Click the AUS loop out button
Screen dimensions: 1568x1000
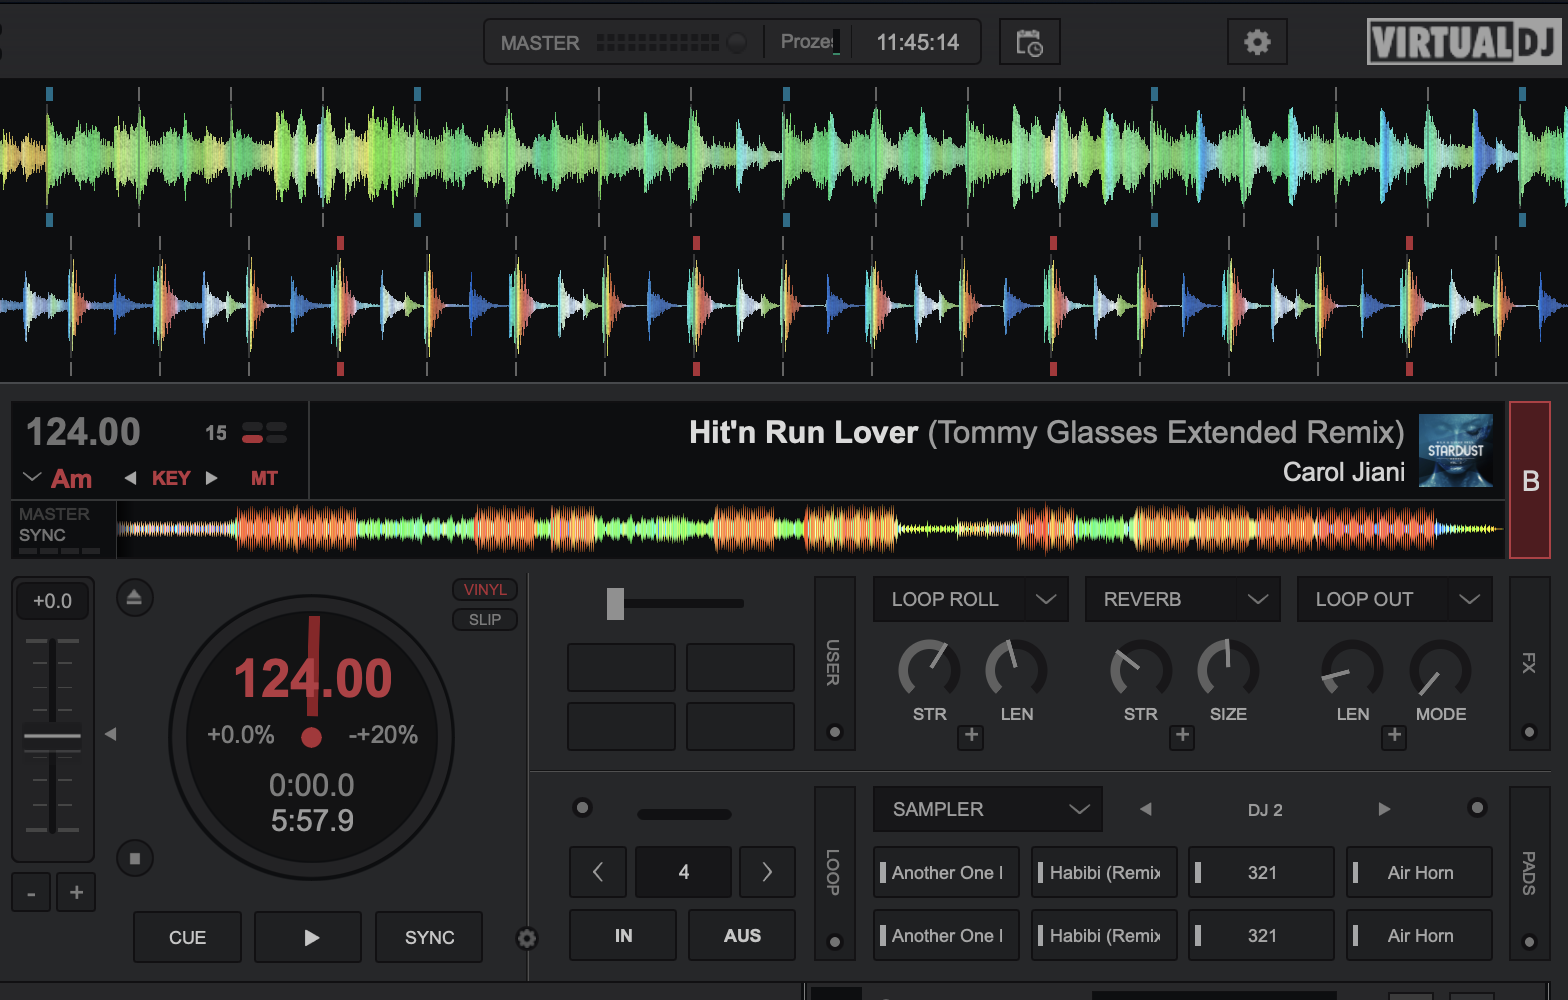pos(742,935)
